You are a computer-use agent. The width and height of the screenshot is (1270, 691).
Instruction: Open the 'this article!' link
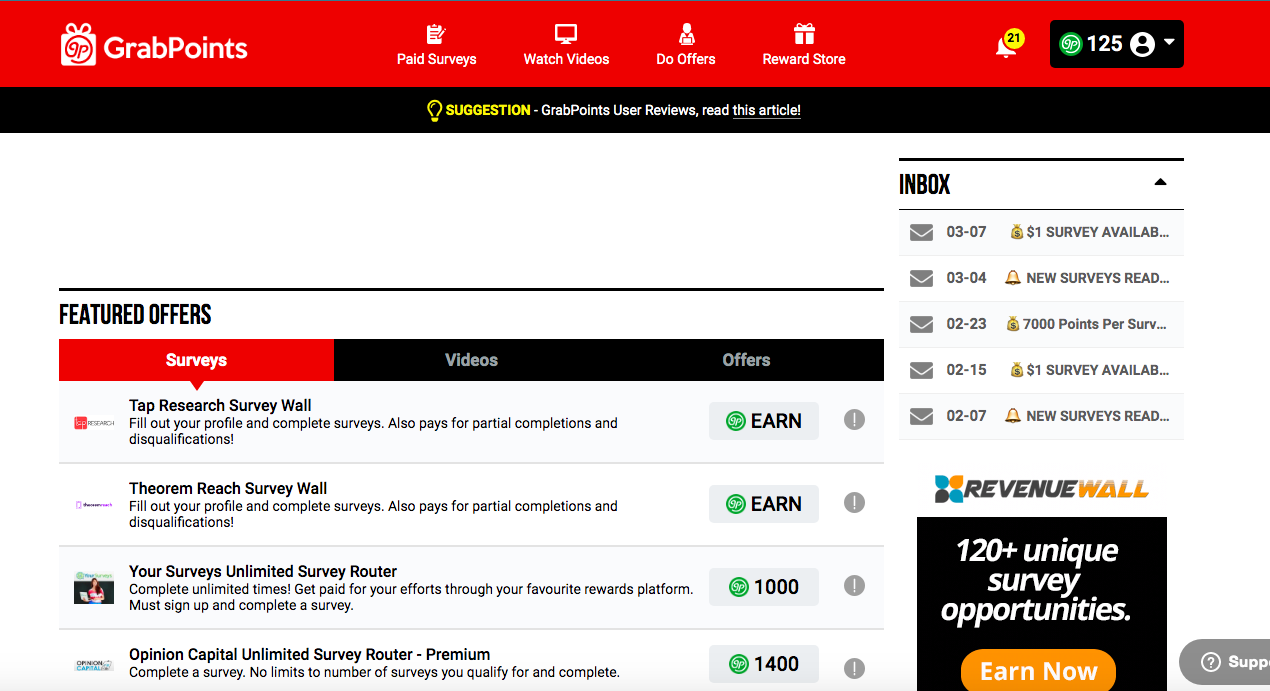(767, 110)
